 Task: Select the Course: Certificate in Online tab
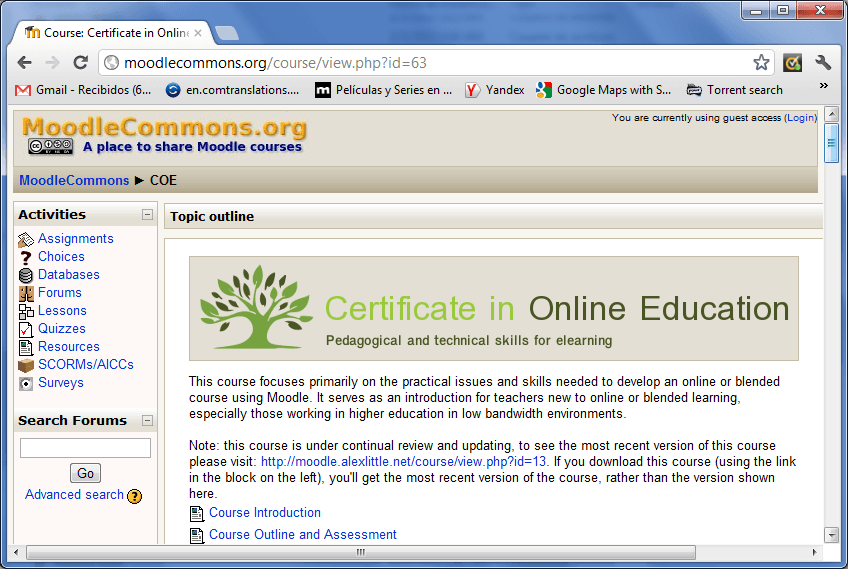pos(111,33)
